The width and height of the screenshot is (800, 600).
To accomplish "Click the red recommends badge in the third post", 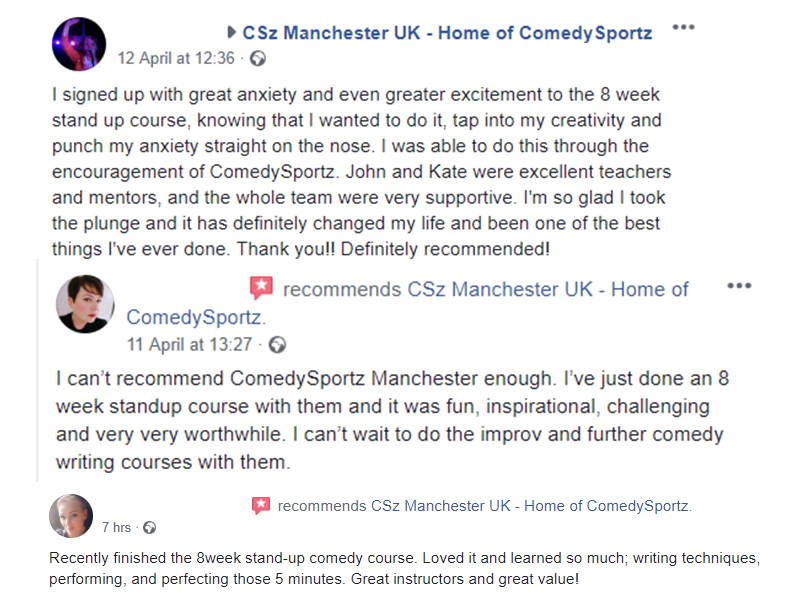I will [261, 506].
